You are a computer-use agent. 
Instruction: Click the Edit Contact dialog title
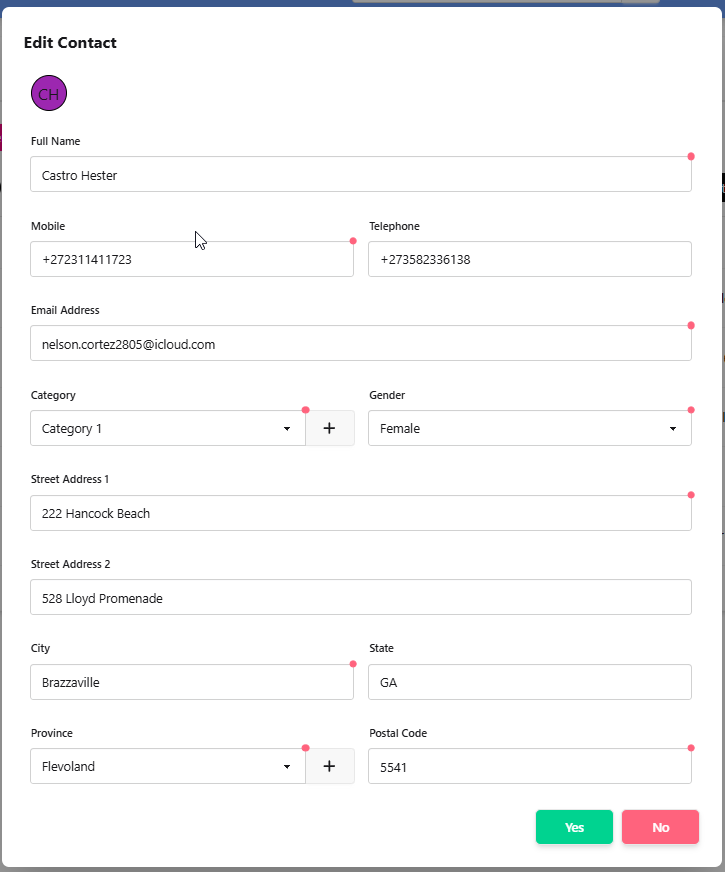[x=70, y=43]
